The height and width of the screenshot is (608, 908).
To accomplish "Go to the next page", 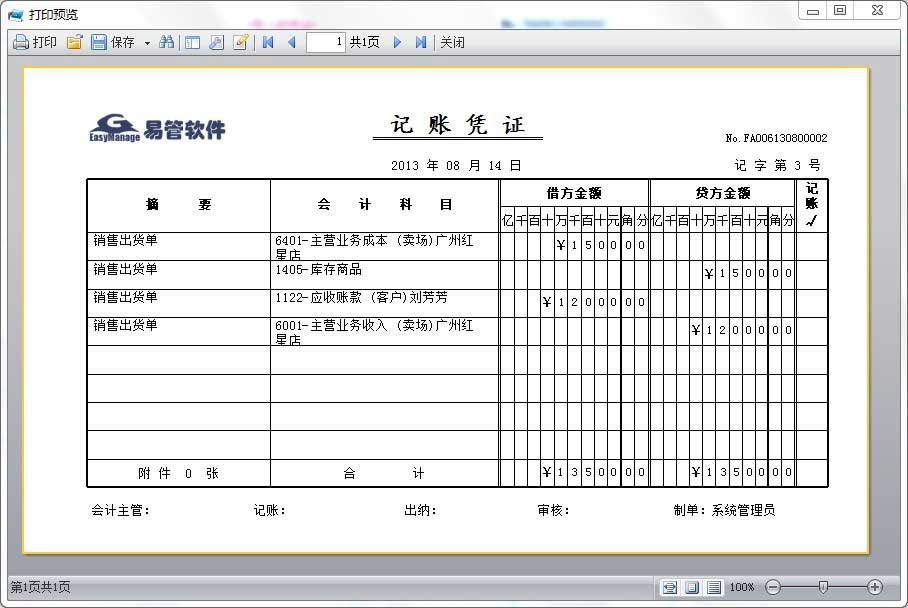I will coord(397,42).
